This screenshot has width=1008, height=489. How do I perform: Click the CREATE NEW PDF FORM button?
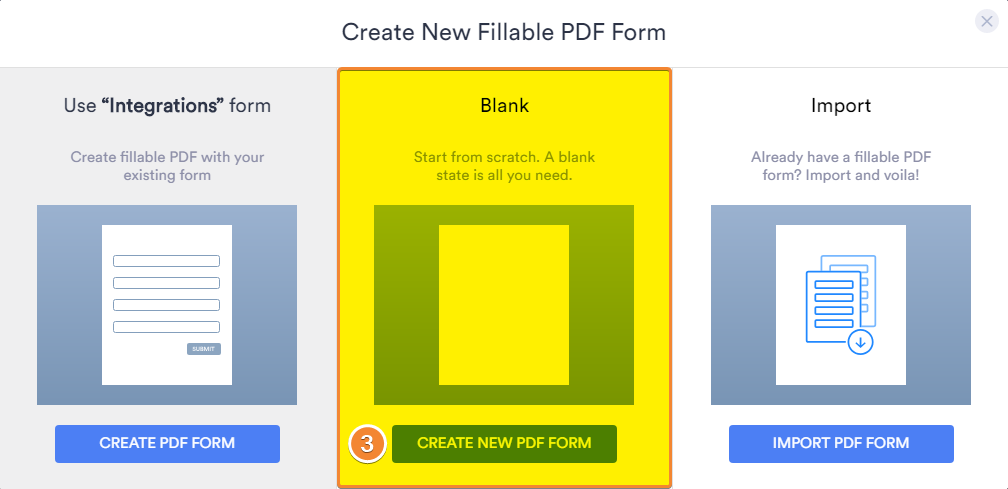click(x=504, y=443)
